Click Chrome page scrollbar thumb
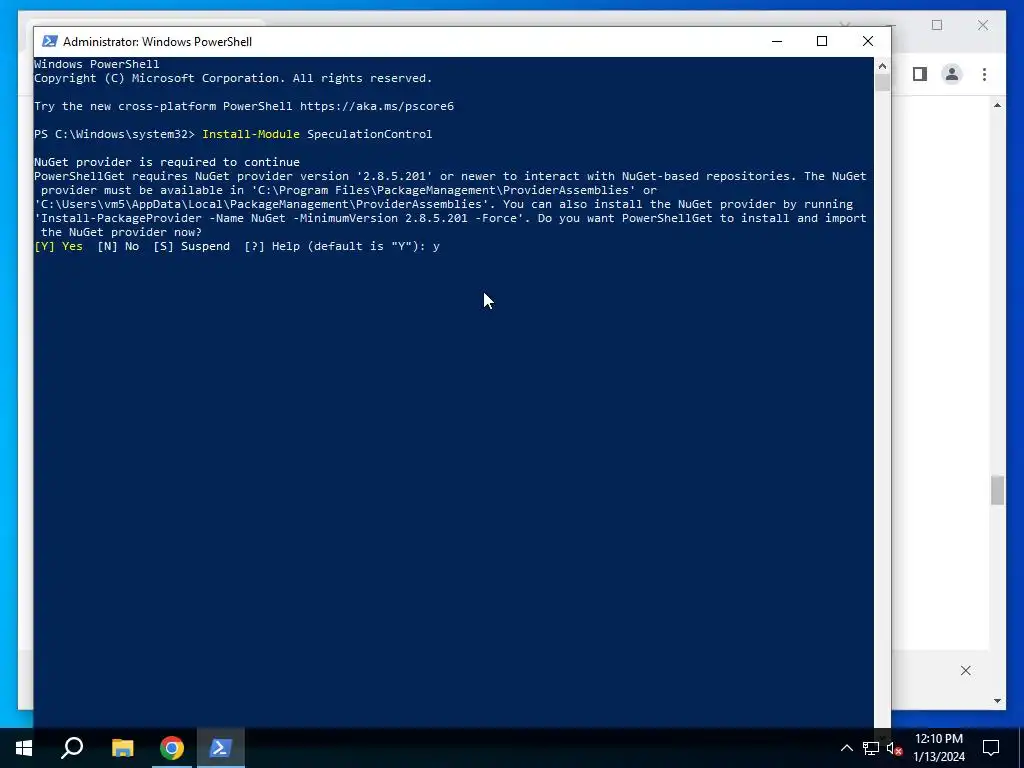This screenshot has height=768, width=1024. (x=997, y=490)
